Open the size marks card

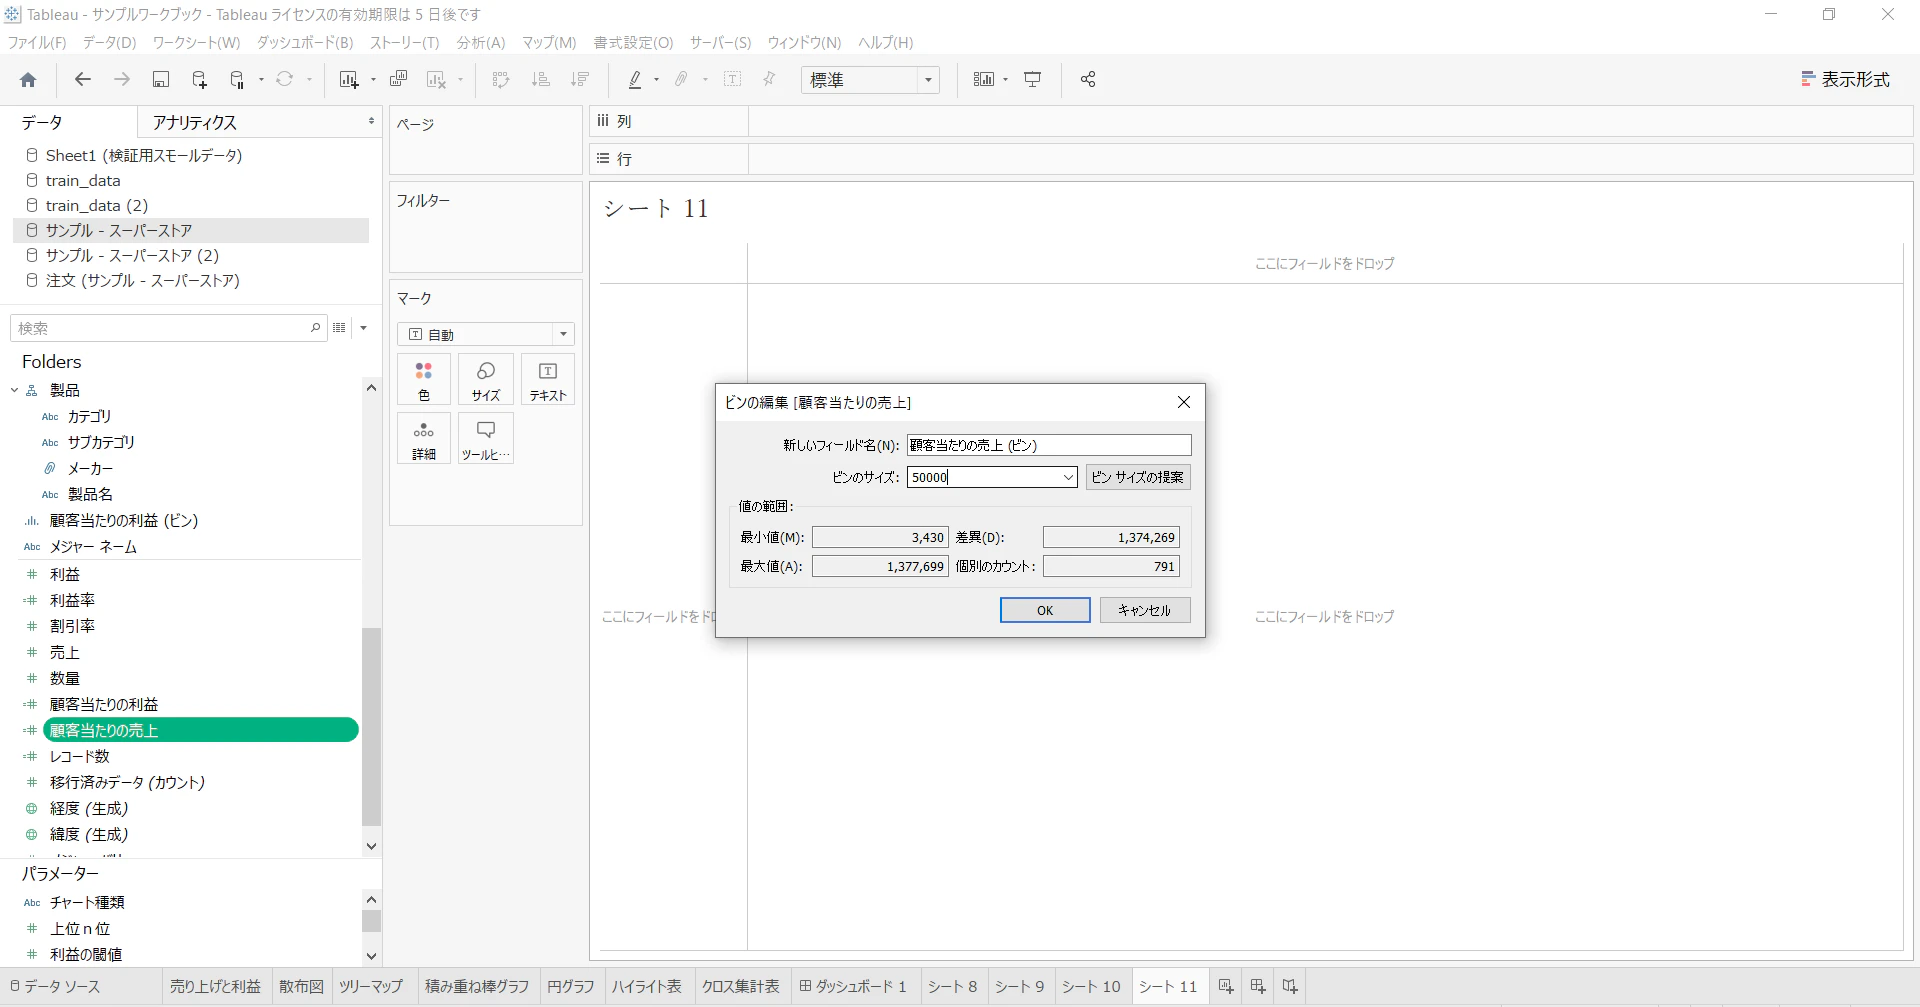(x=486, y=380)
